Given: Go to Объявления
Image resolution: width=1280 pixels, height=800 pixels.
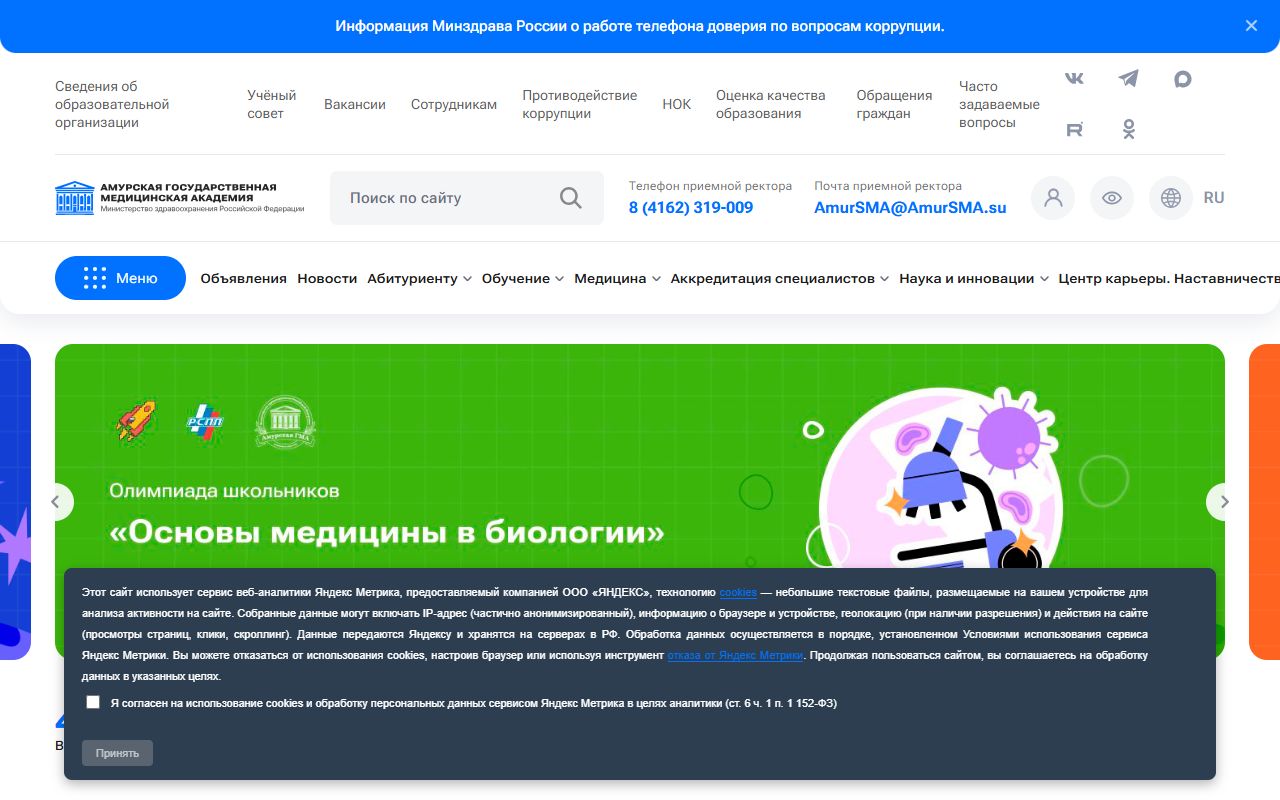Looking at the screenshot, I should [x=244, y=279].
